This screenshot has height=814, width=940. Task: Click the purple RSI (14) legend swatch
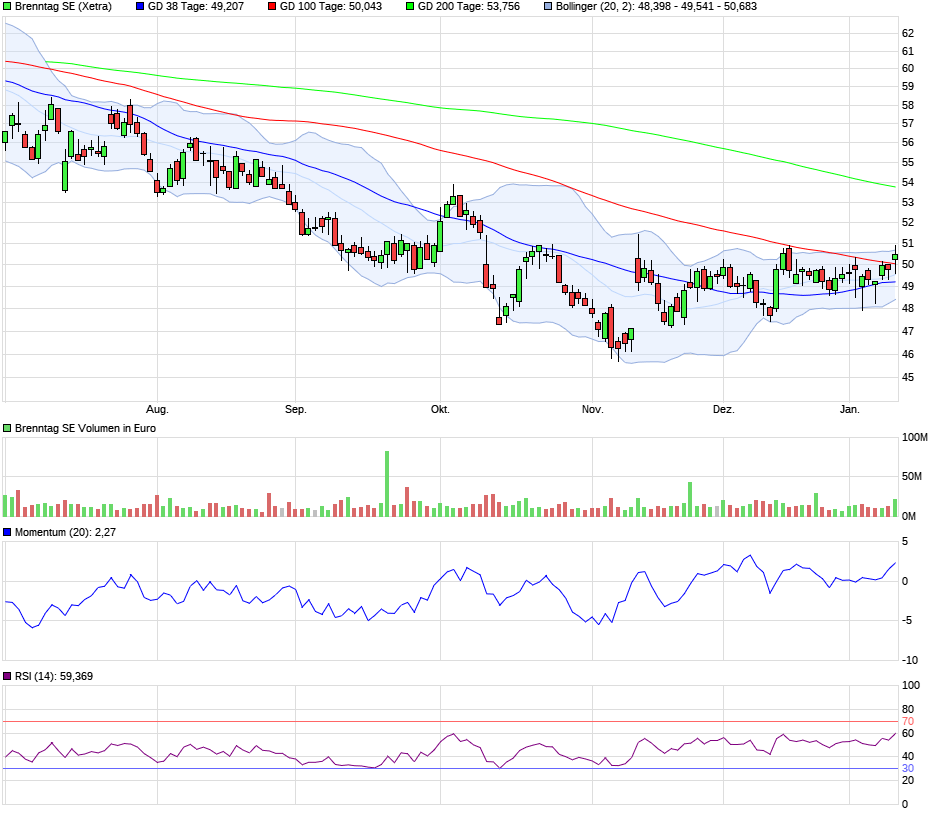pyautogui.click(x=8, y=677)
